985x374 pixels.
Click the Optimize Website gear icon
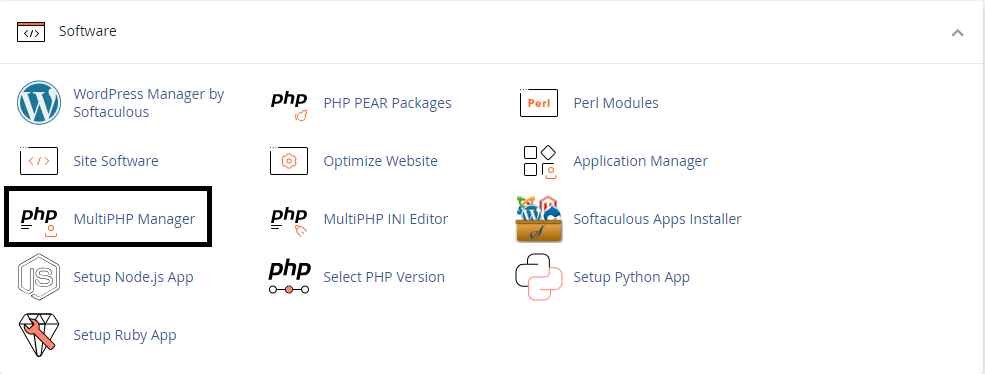(289, 160)
